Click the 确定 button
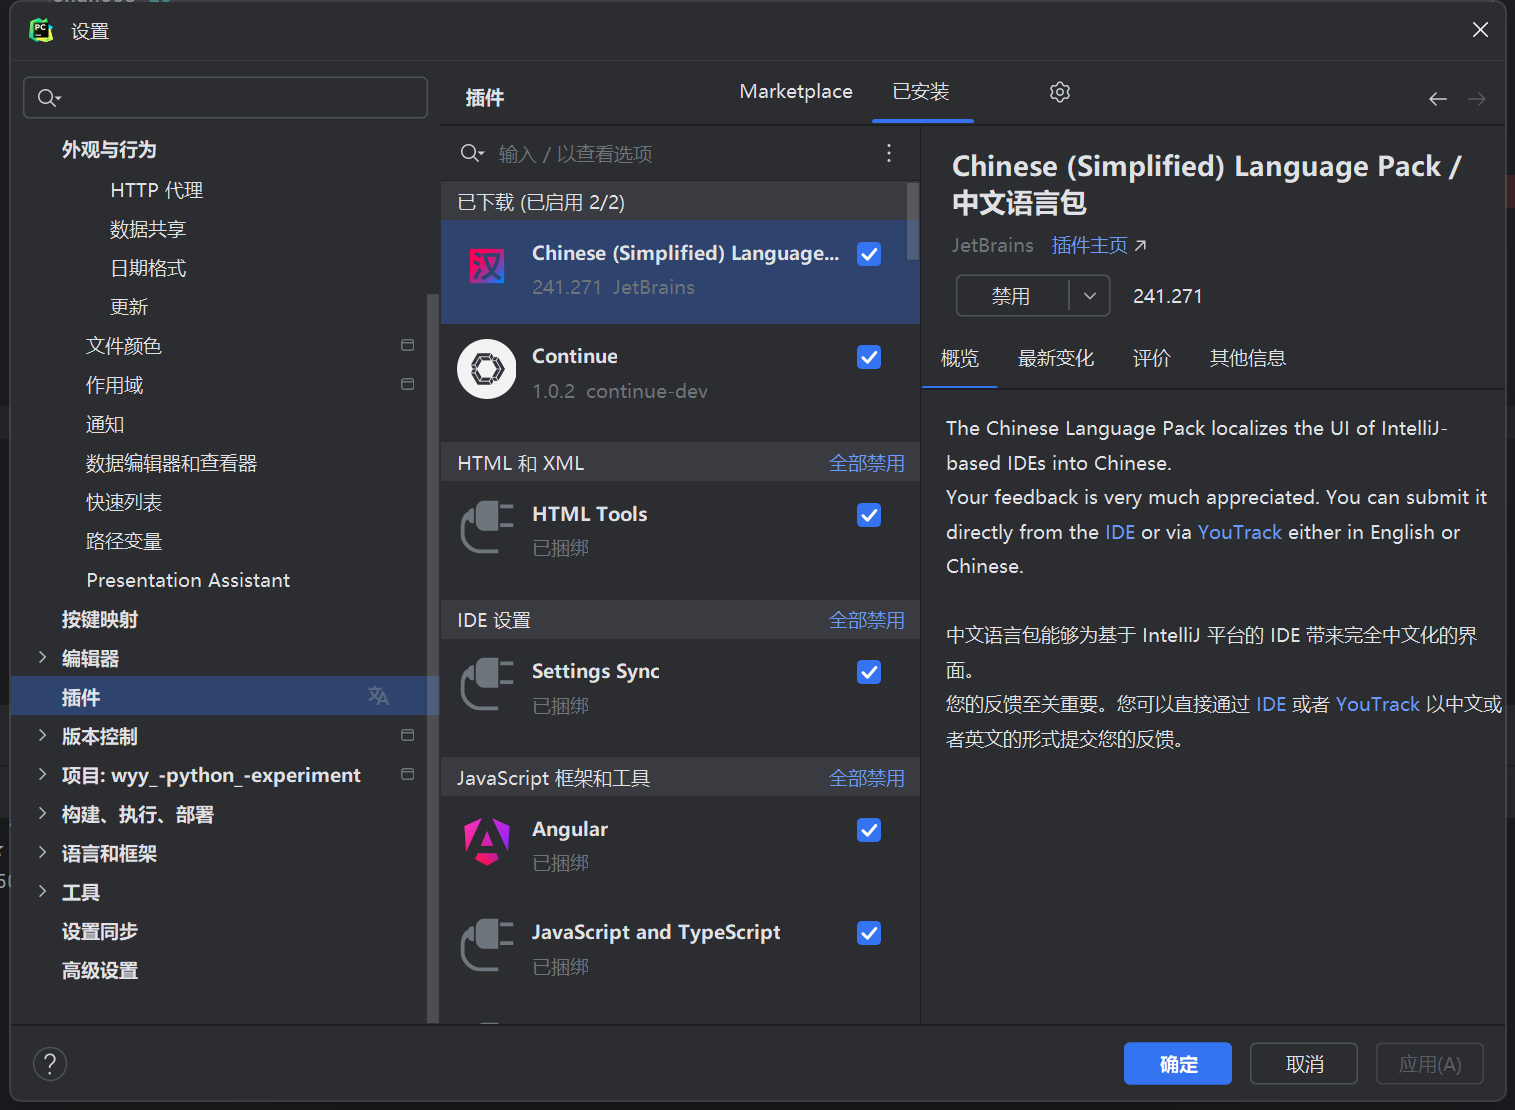 (1178, 1064)
